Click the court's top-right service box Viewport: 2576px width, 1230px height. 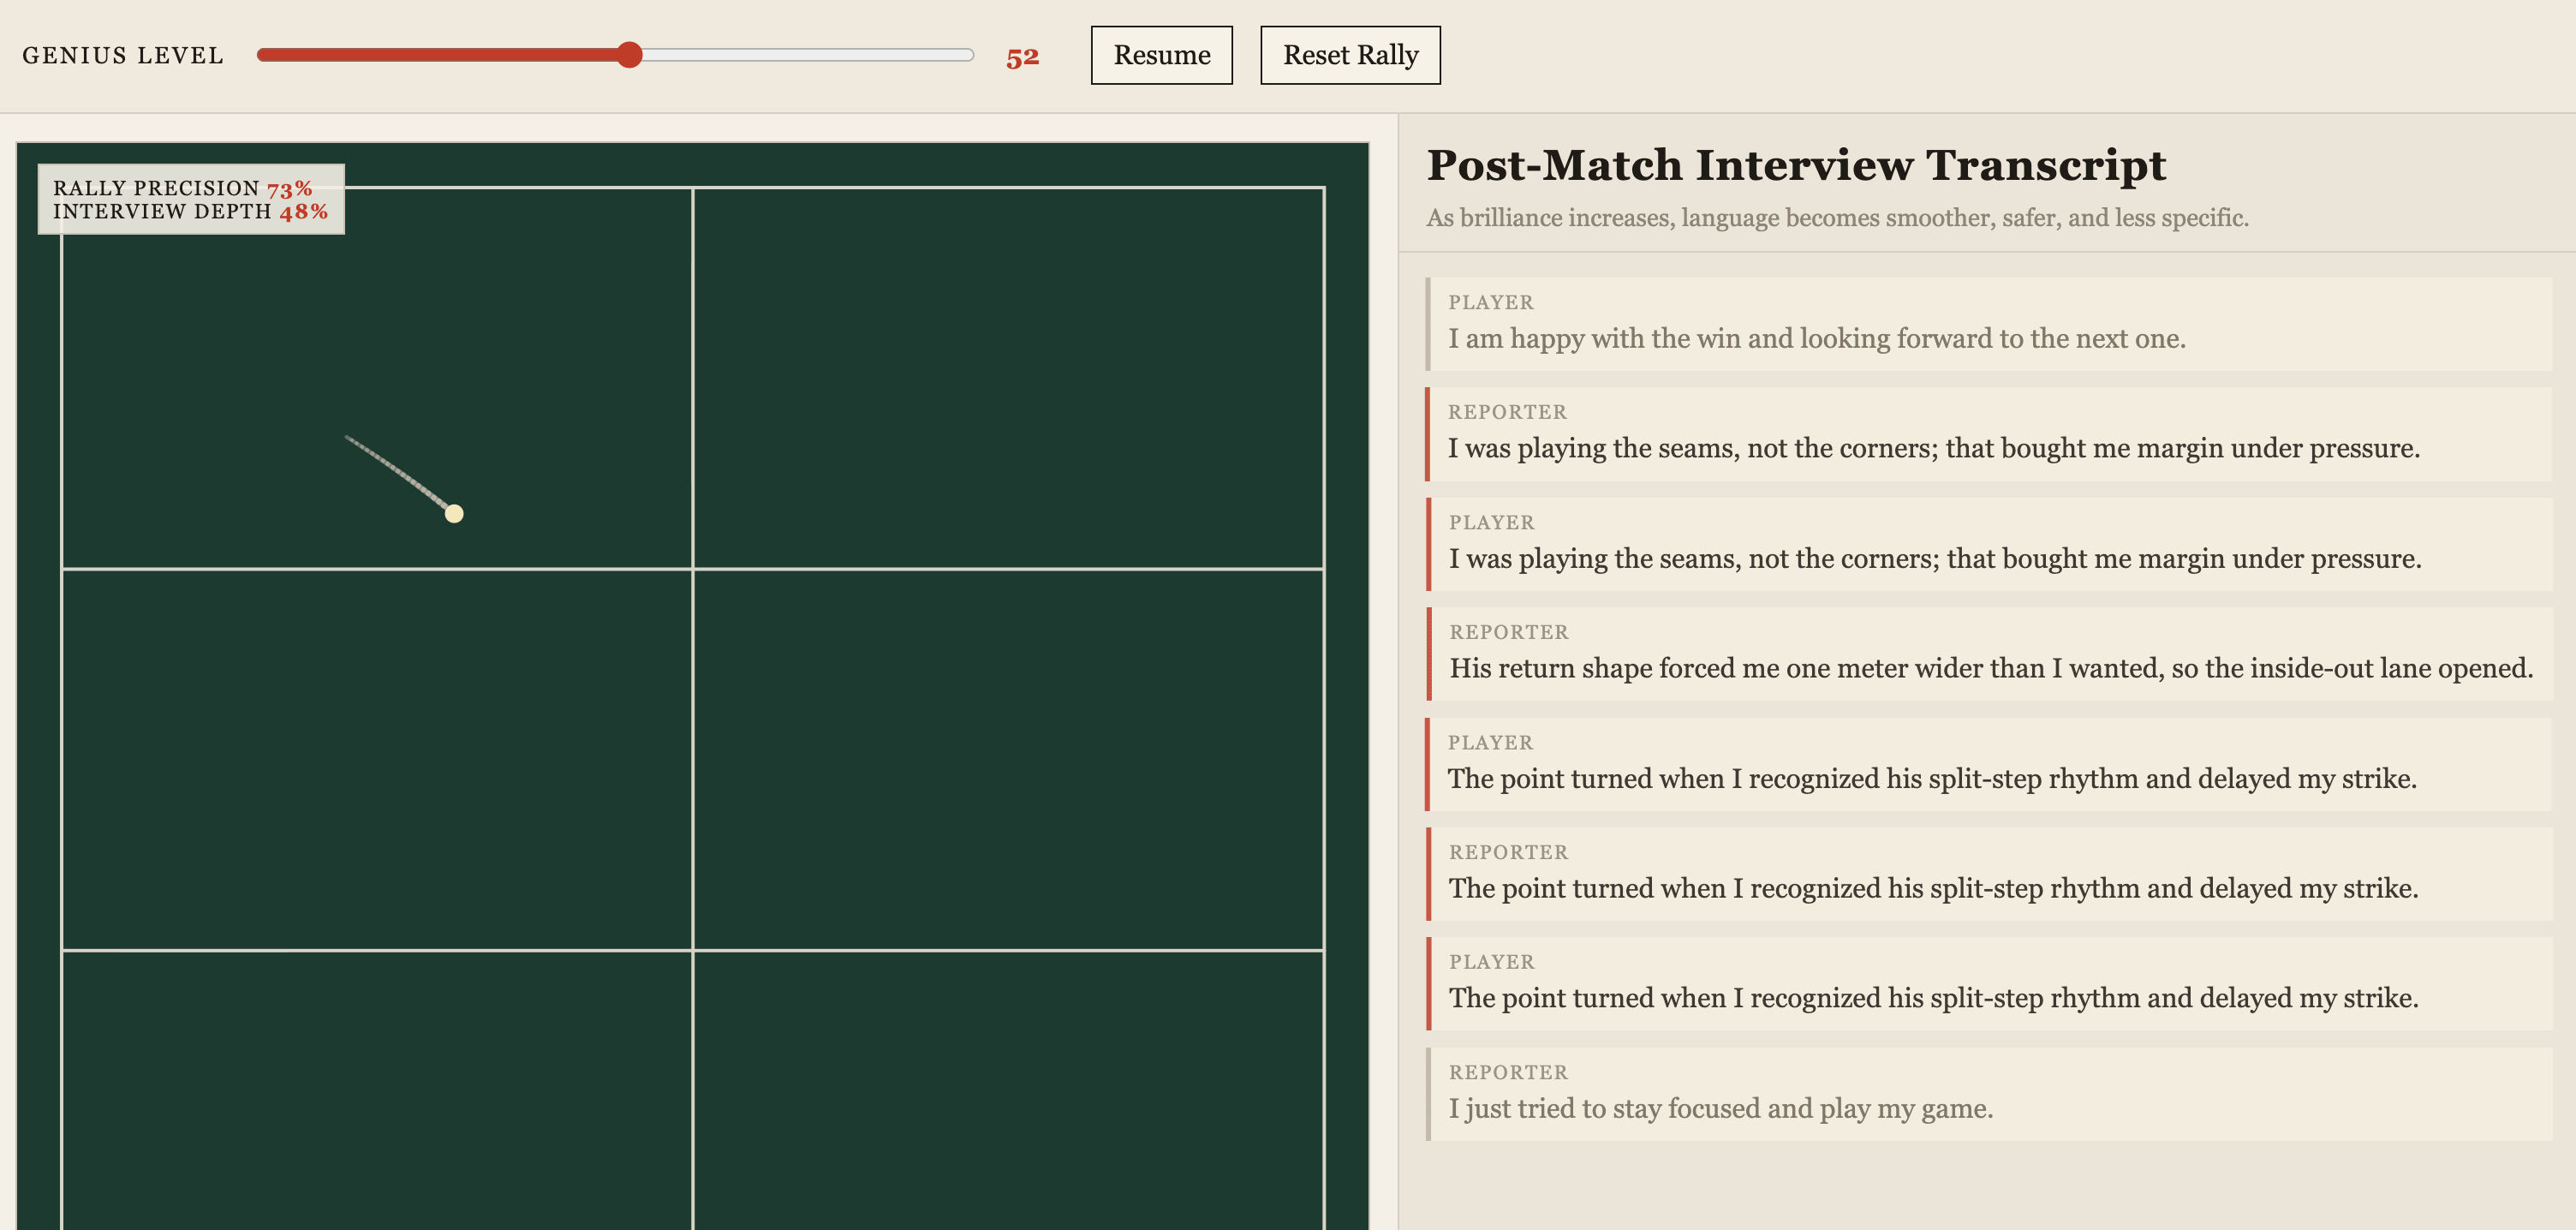click(1008, 378)
